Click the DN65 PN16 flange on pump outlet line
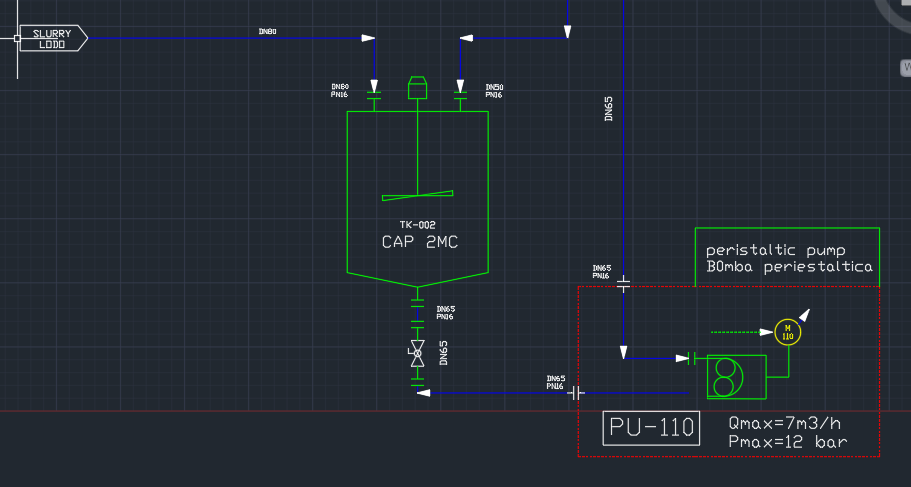 [575, 393]
